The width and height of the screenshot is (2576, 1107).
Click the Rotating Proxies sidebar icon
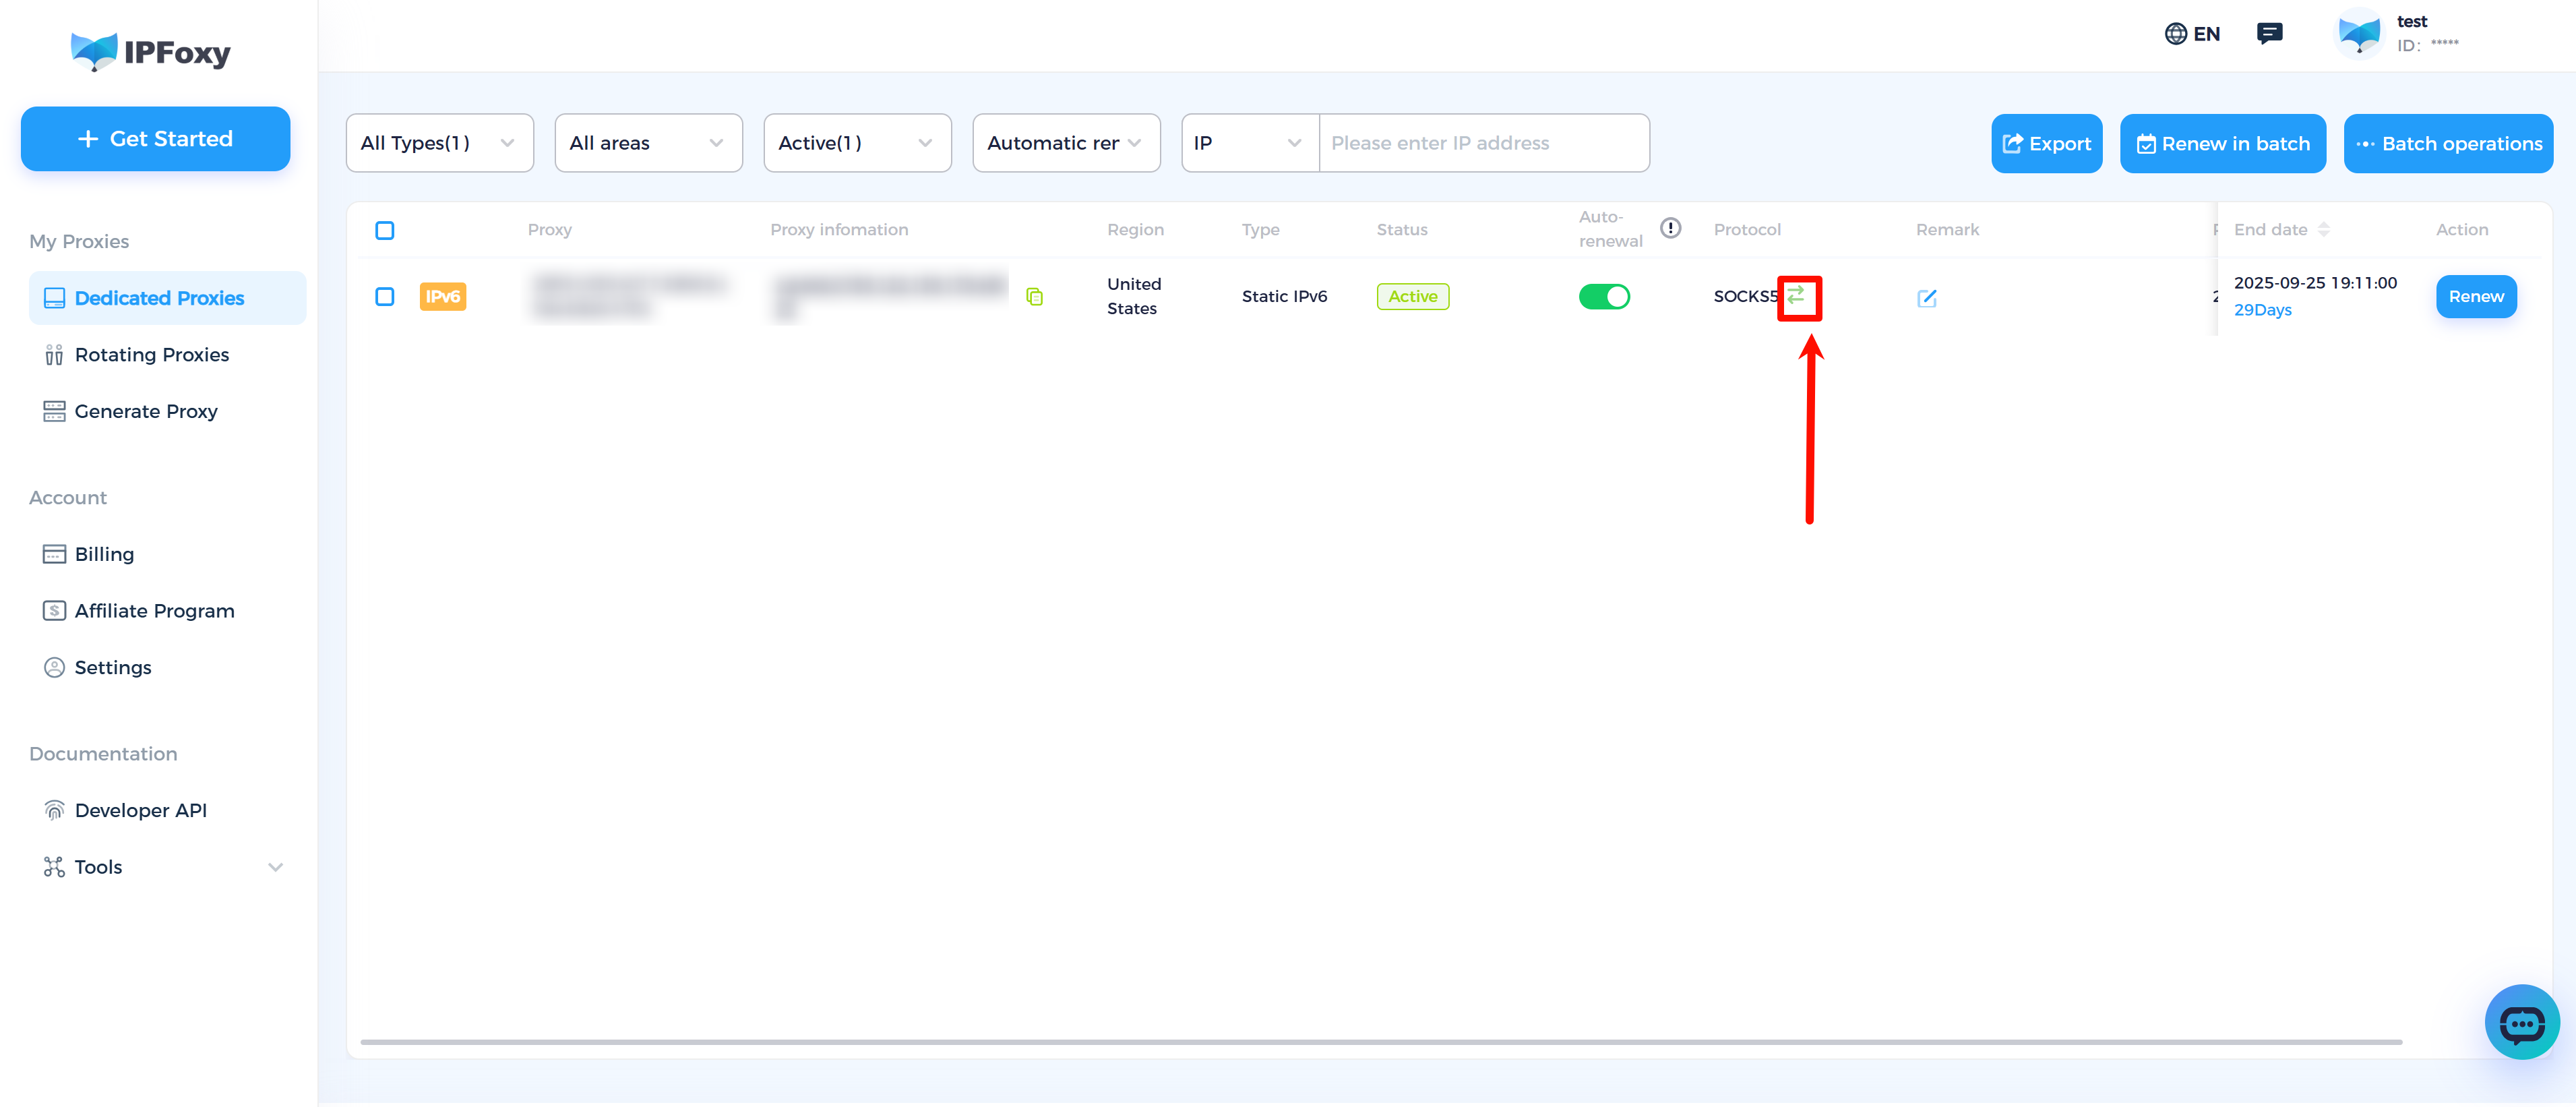(x=54, y=355)
